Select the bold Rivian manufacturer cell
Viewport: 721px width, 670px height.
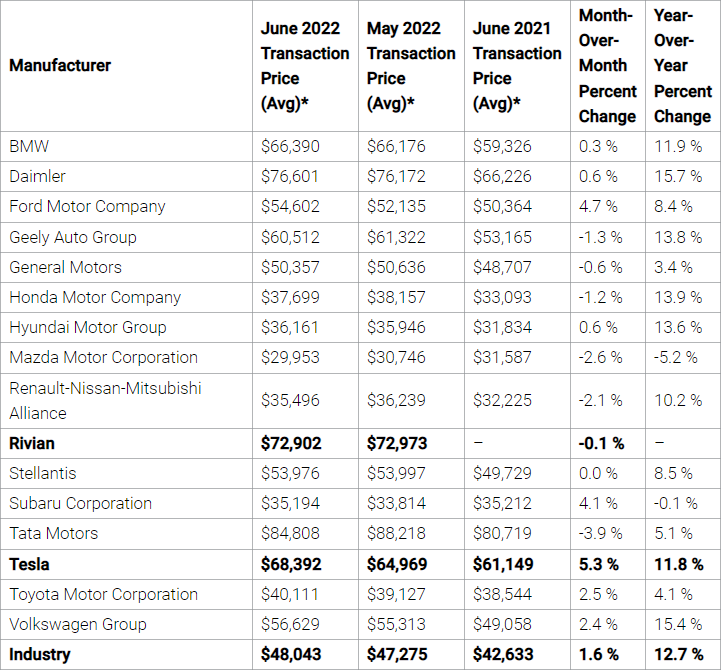32,443
